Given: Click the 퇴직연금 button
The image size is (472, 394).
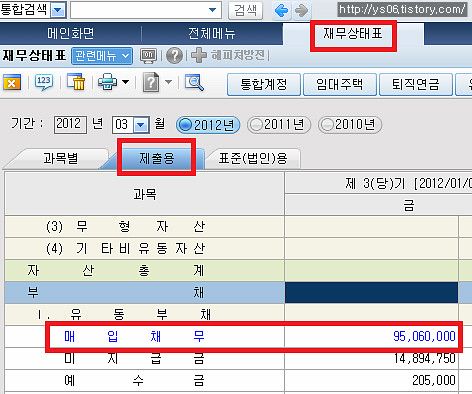Looking at the screenshot, I should point(416,84).
